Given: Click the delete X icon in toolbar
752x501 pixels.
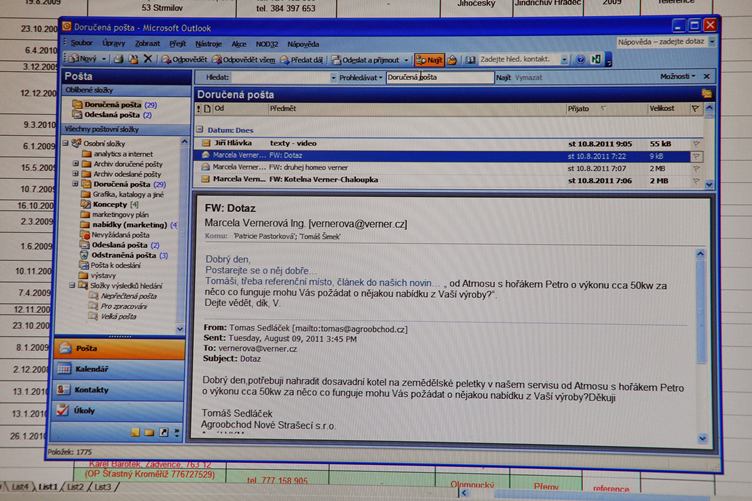Looking at the screenshot, I should click(148, 59).
